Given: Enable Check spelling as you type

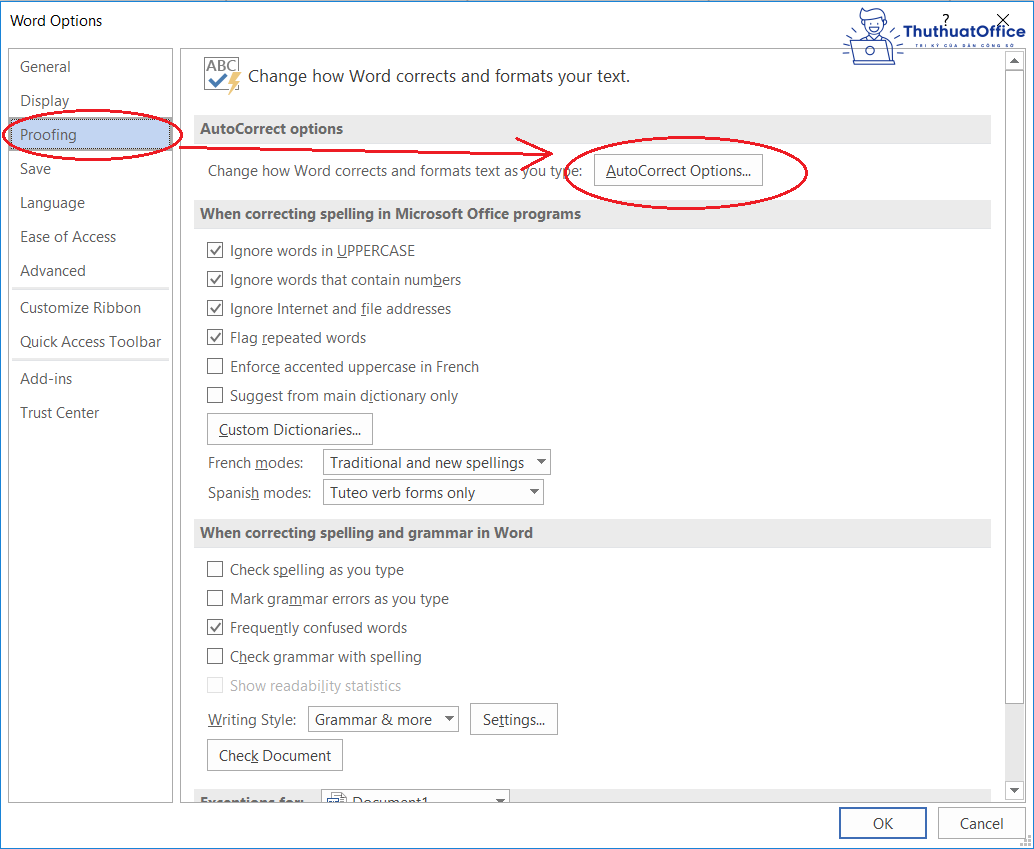Looking at the screenshot, I should pos(215,570).
